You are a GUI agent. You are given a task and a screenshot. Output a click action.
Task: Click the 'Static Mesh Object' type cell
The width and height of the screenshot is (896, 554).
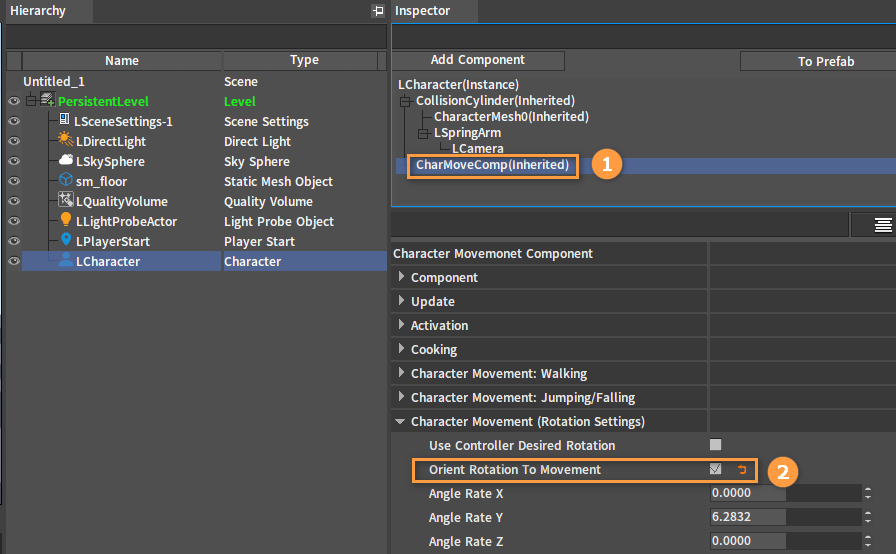tap(278, 182)
